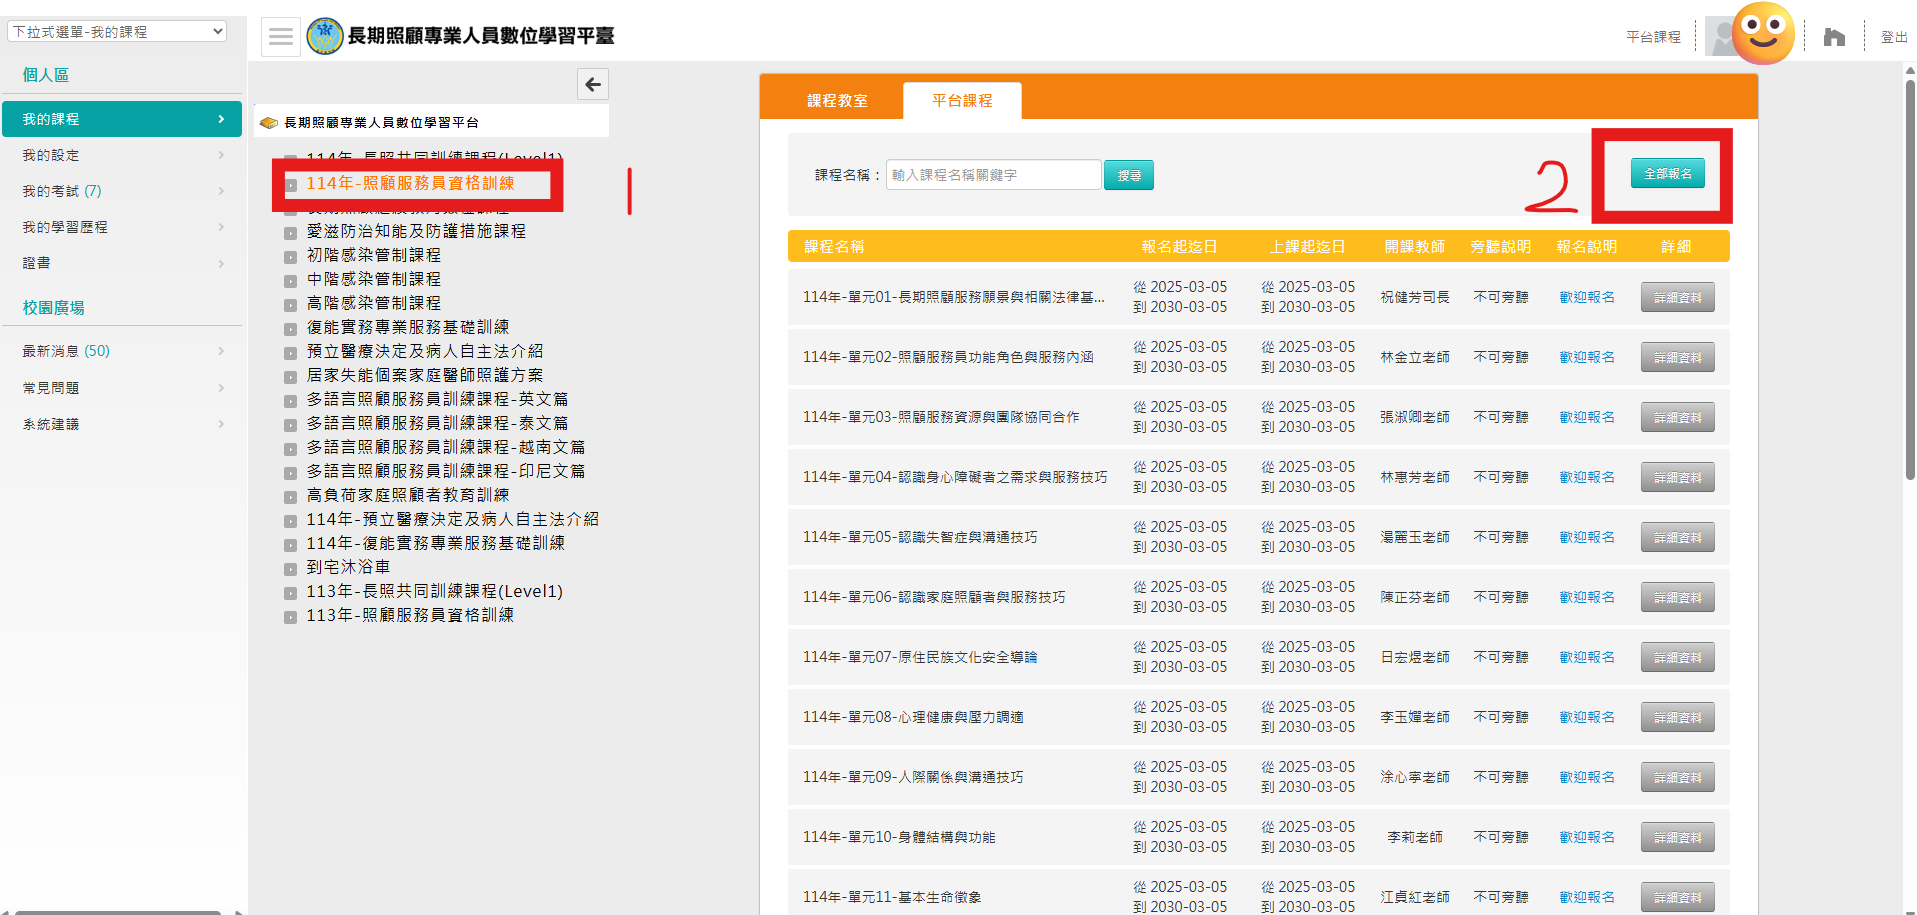Screen dimensions: 1917x915
Task: Click the 搜尋 search button
Action: point(1128,175)
